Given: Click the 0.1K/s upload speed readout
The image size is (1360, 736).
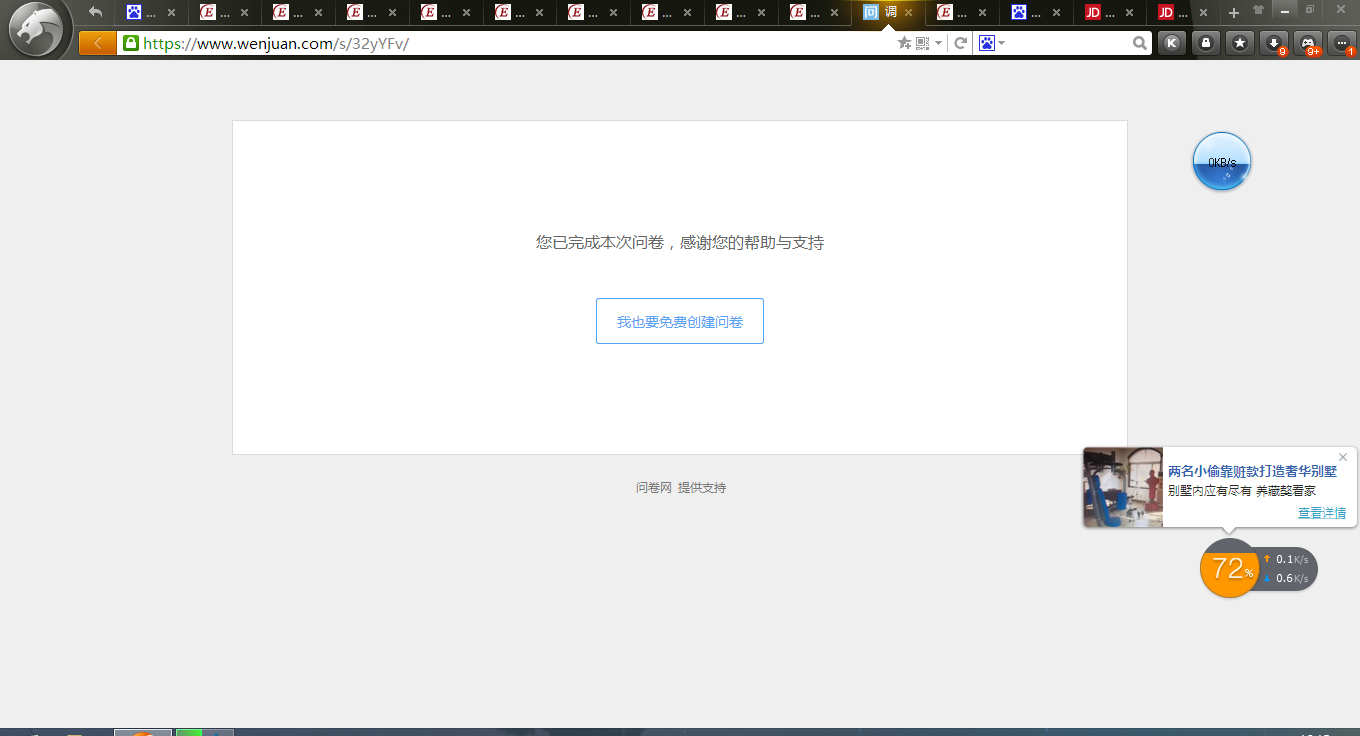Looking at the screenshot, I should 1287,559.
